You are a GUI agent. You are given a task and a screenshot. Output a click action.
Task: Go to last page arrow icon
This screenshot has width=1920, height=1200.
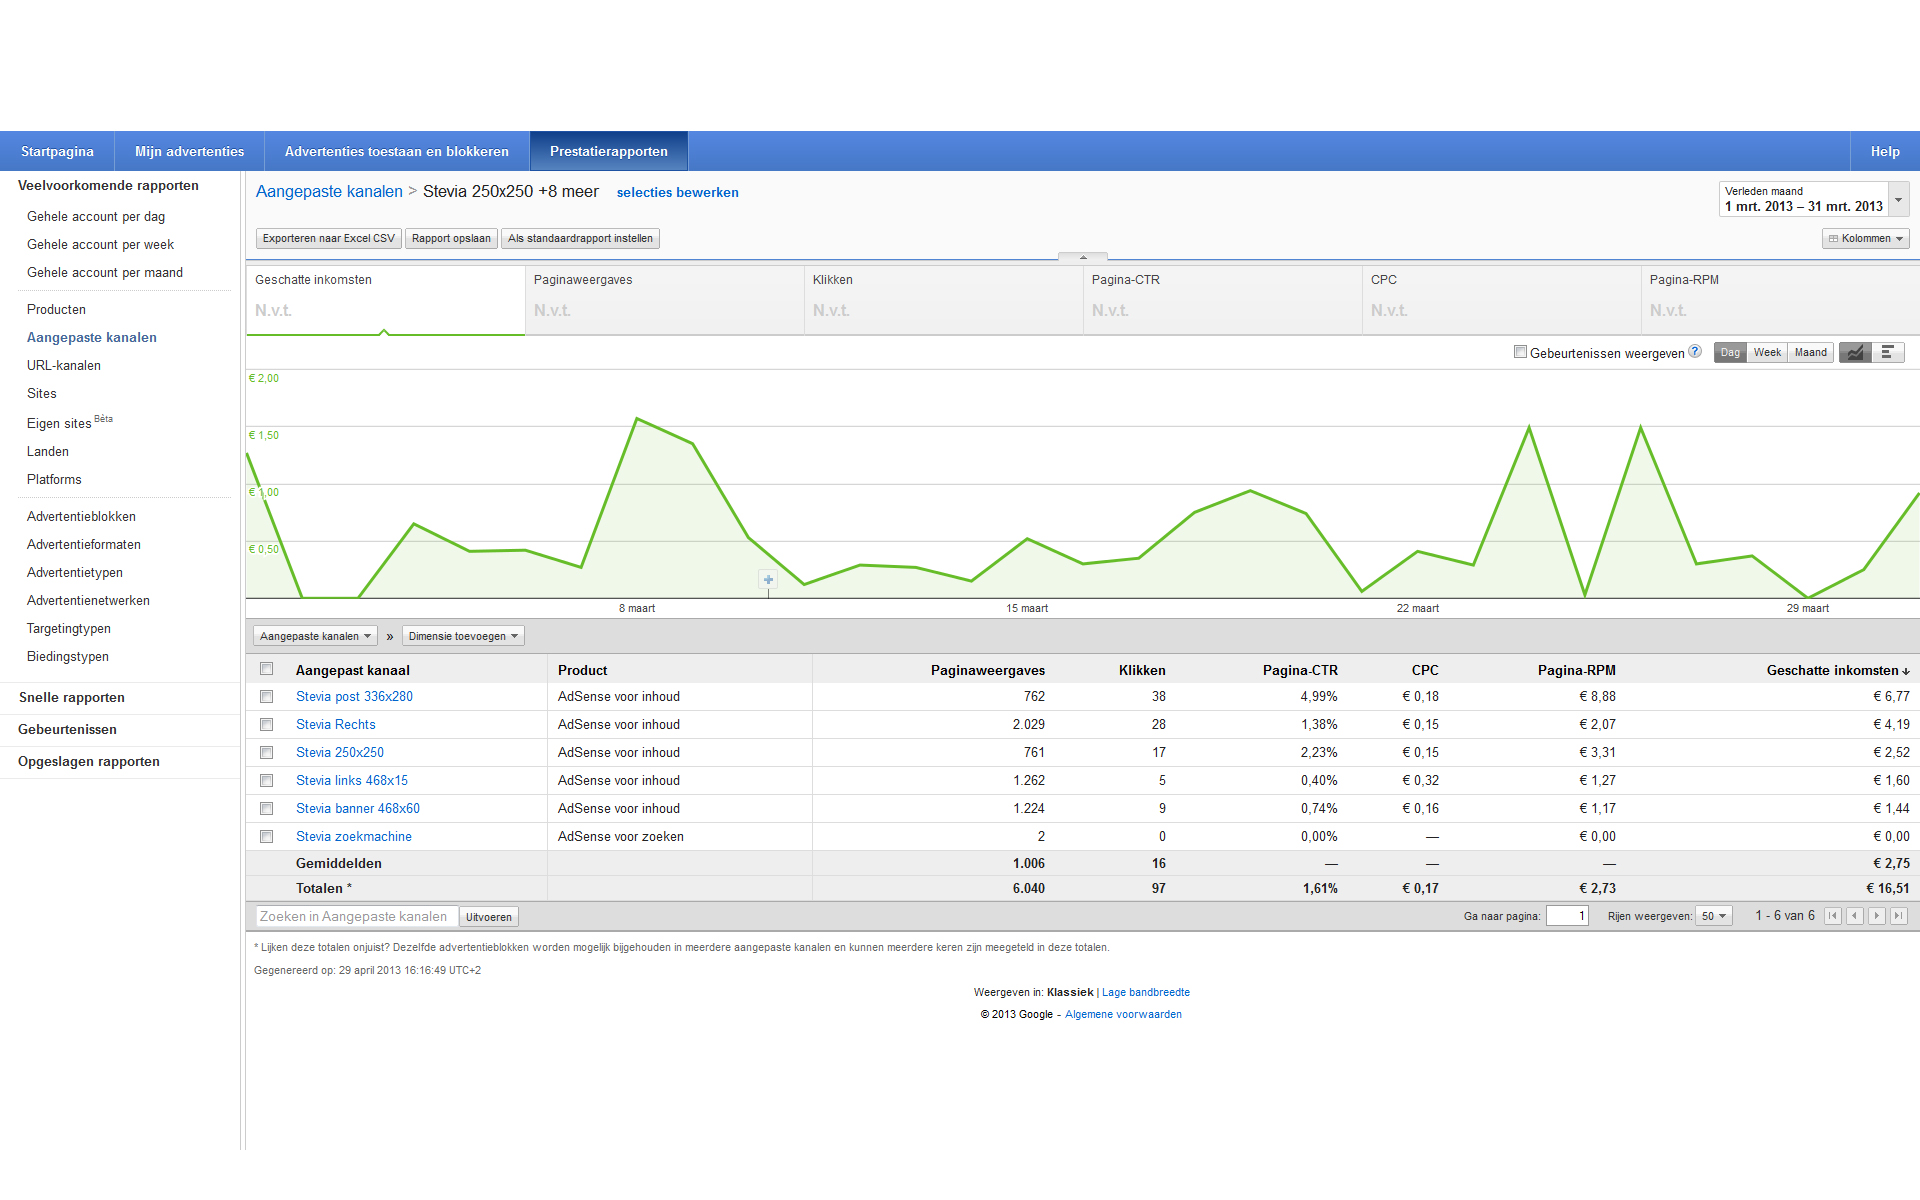pyautogui.click(x=1899, y=916)
